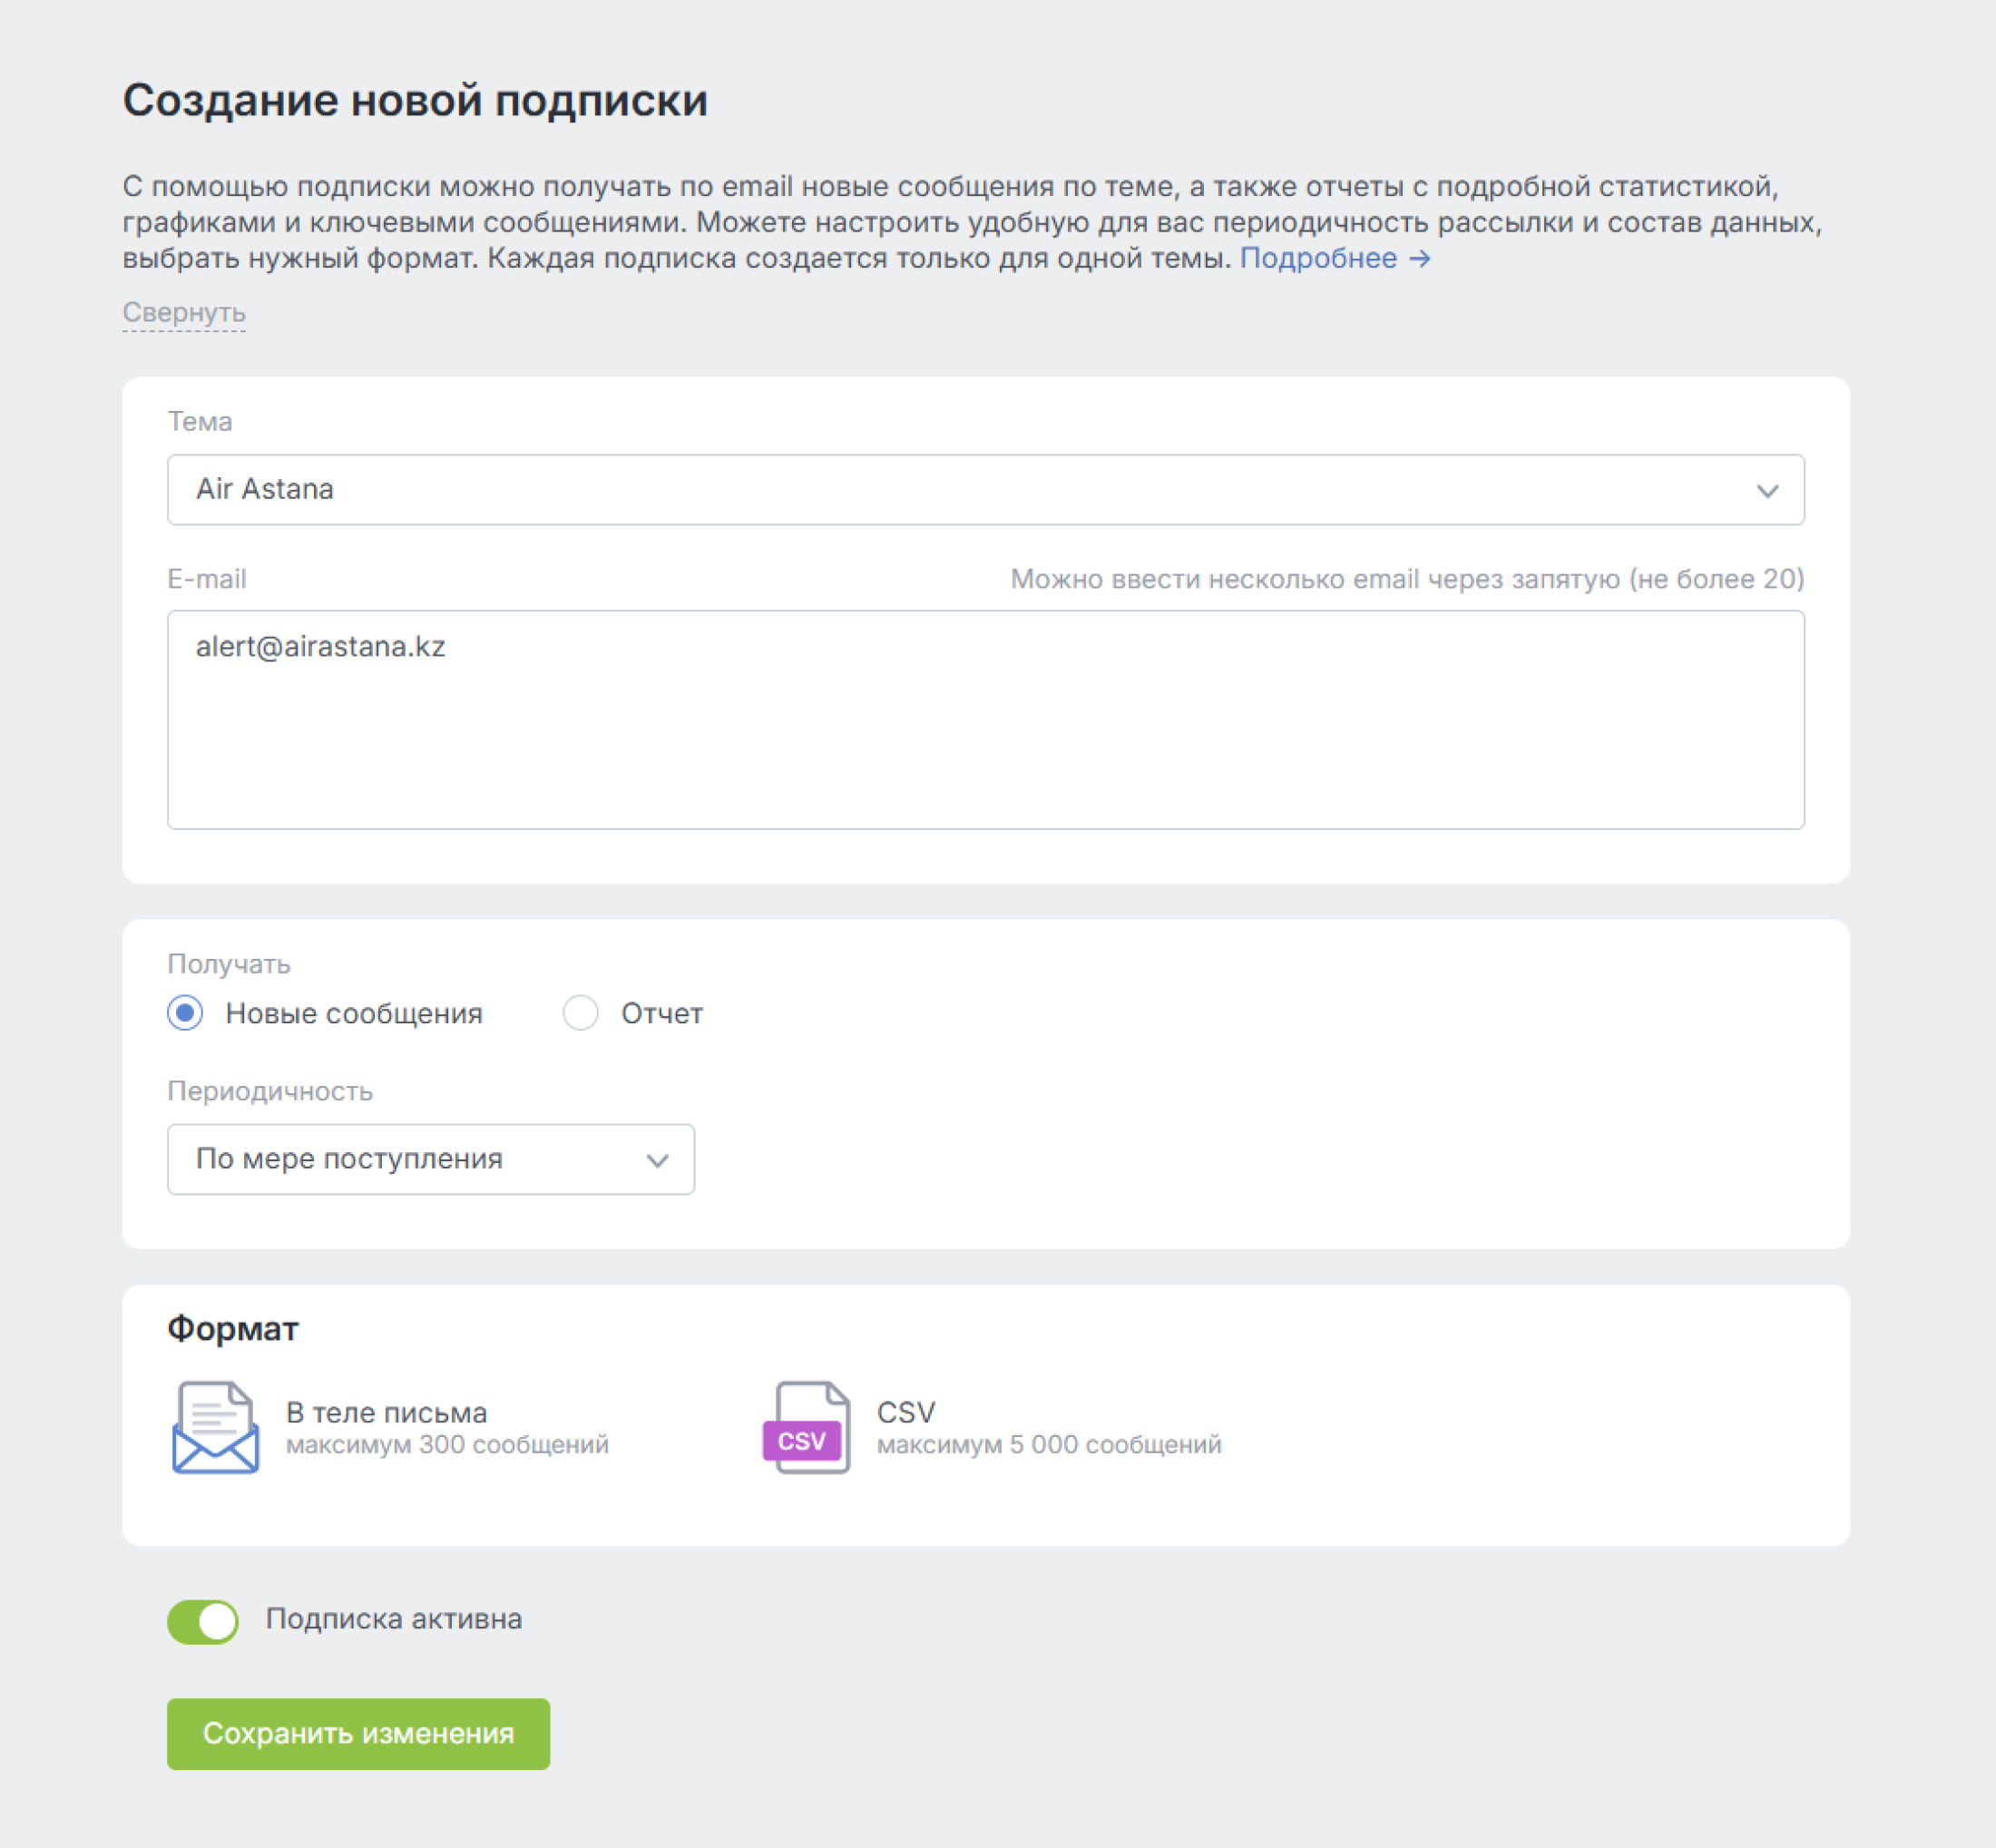Select 'Новые сообщения' radio button
Screen dimensions: 1996x1848
tap(185, 1013)
